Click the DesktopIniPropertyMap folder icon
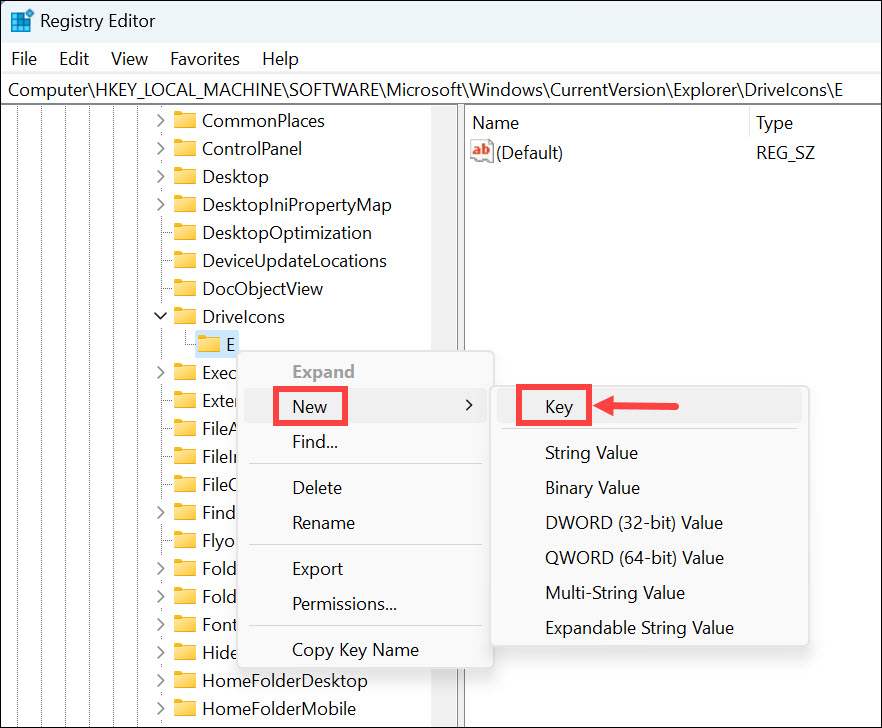 click(x=184, y=205)
